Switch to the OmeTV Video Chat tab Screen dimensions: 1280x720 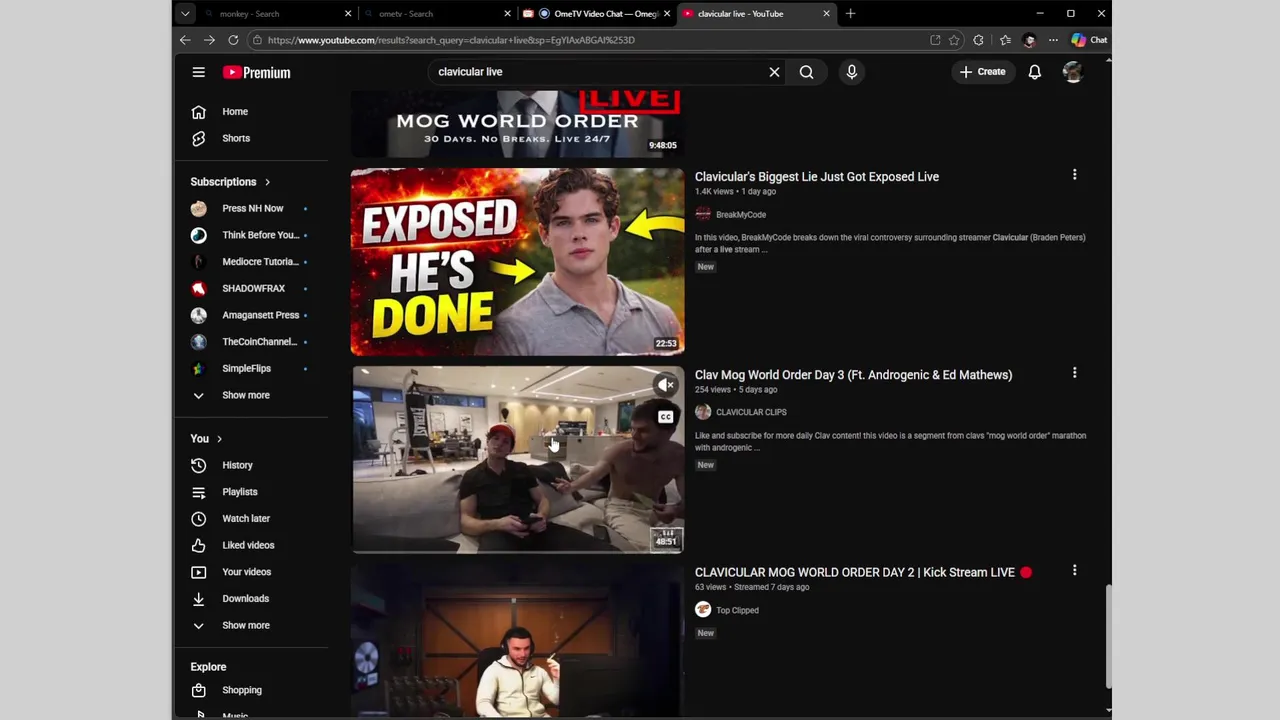pyautogui.click(x=598, y=14)
